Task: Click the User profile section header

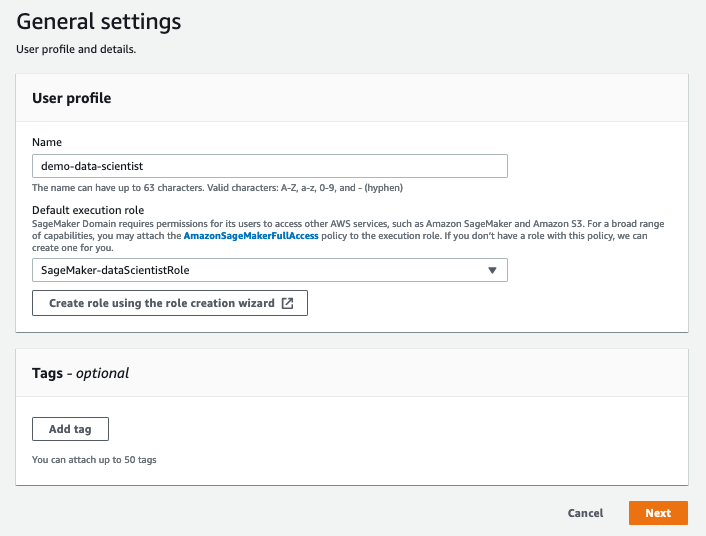Action: click(x=72, y=98)
